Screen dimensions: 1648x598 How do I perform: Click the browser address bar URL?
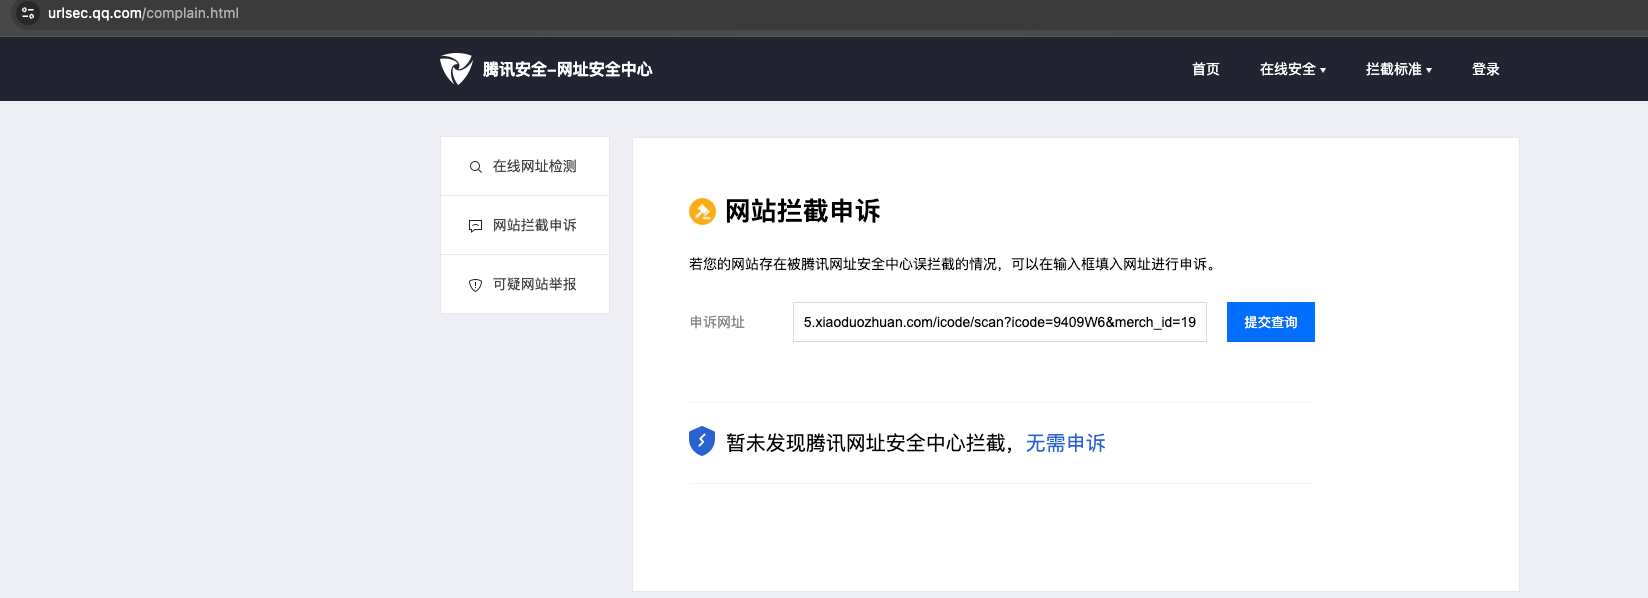(x=143, y=13)
